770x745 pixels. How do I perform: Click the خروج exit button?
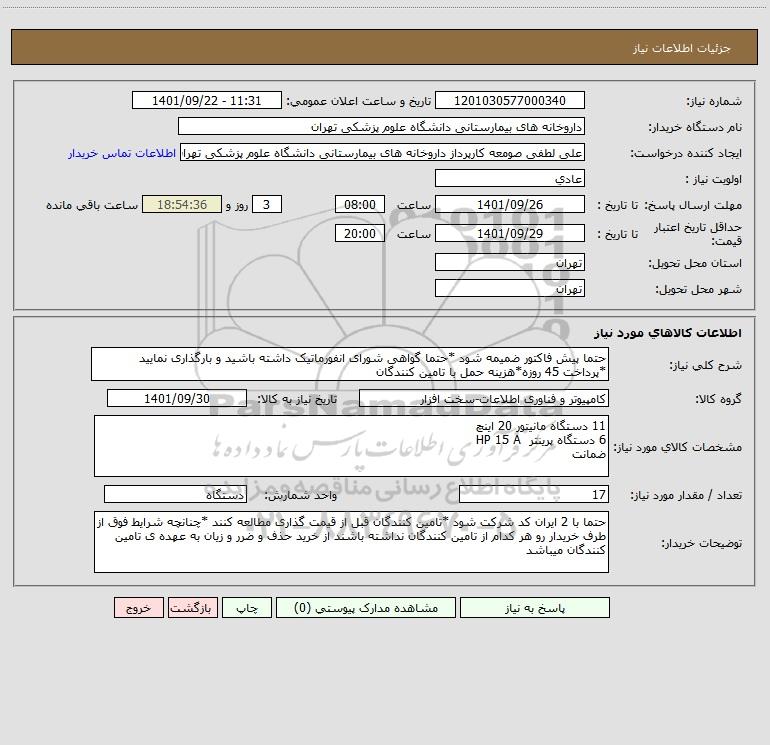click(138, 607)
